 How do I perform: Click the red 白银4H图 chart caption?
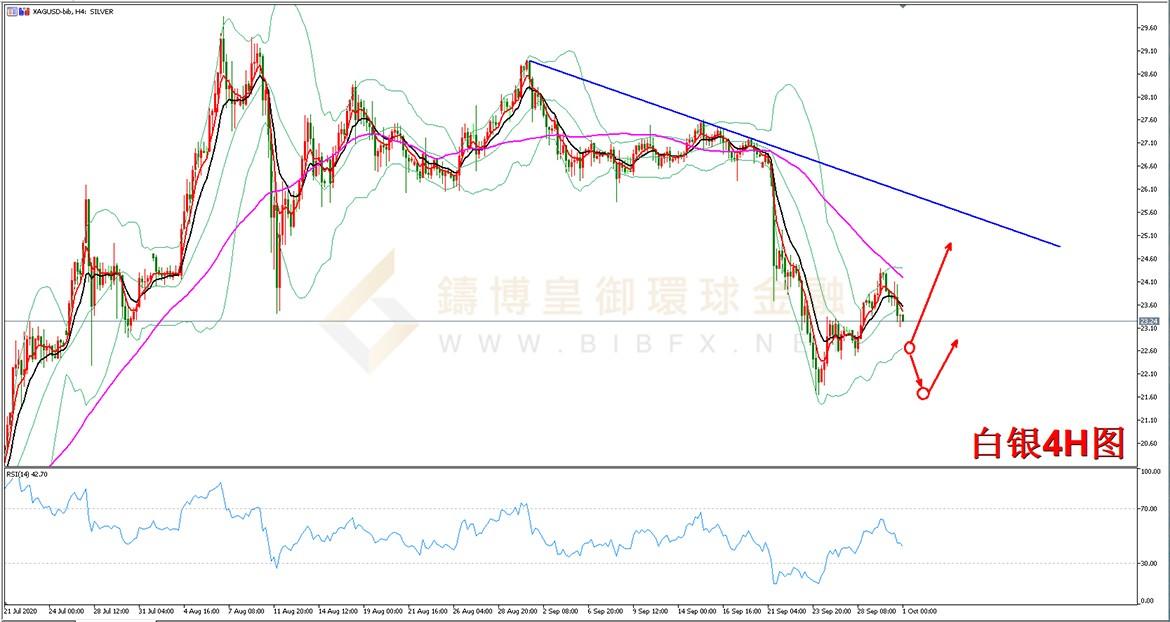(1049, 443)
